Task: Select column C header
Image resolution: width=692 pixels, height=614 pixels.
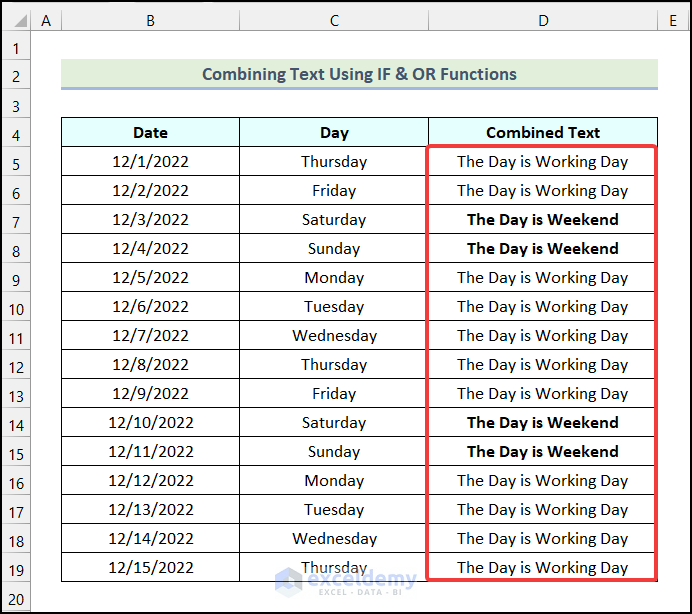Action: pyautogui.click(x=334, y=20)
